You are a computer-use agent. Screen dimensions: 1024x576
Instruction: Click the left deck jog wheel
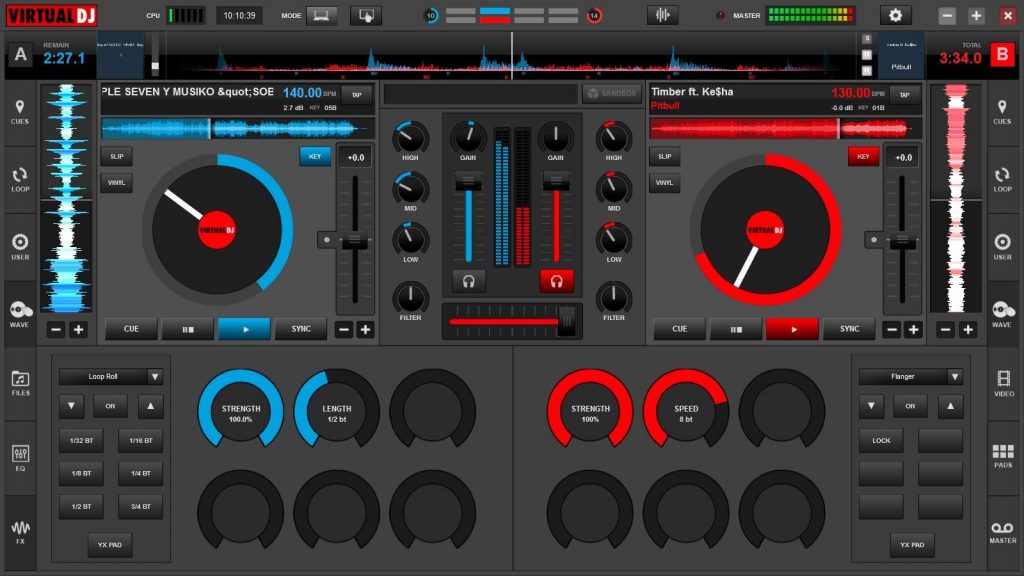click(x=217, y=230)
